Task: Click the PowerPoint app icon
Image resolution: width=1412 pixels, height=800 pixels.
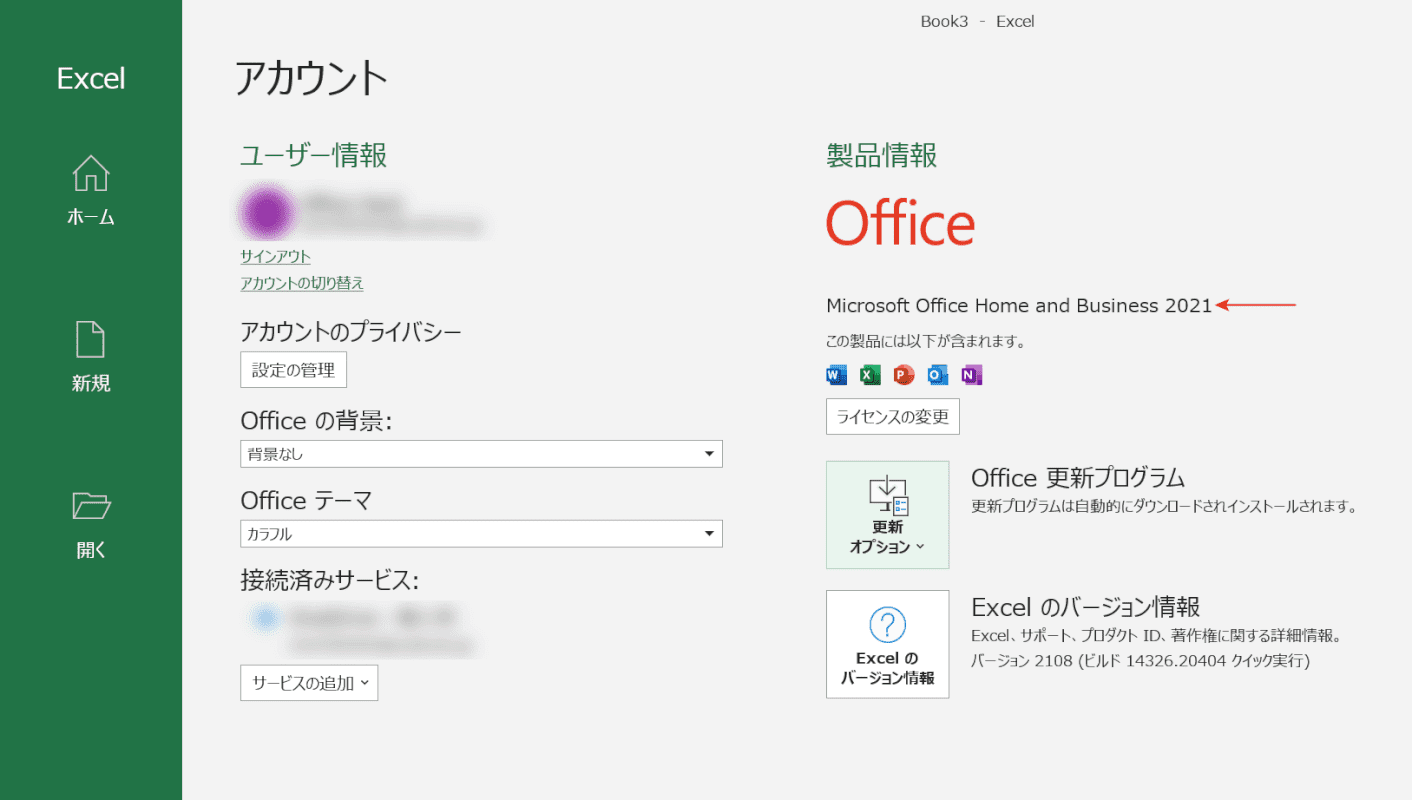Action: pyautogui.click(x=904, y=375)
